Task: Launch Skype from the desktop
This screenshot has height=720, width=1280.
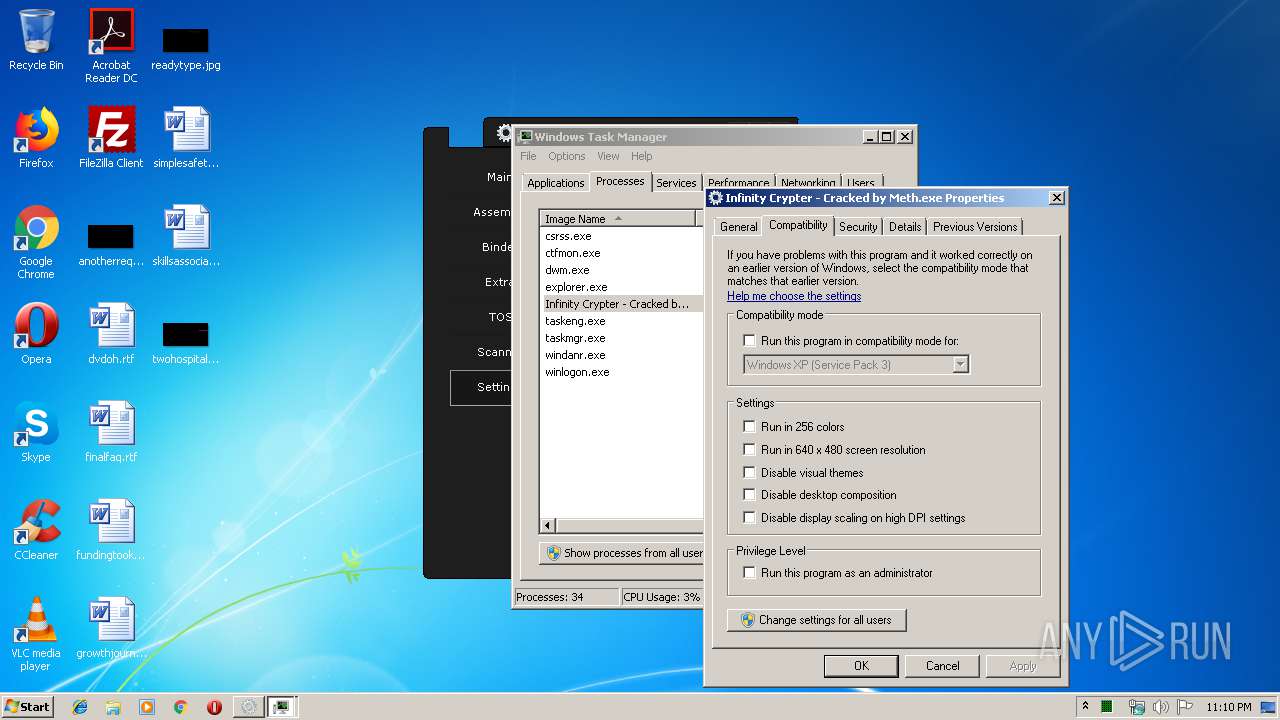Action: [x=36, y=432]
